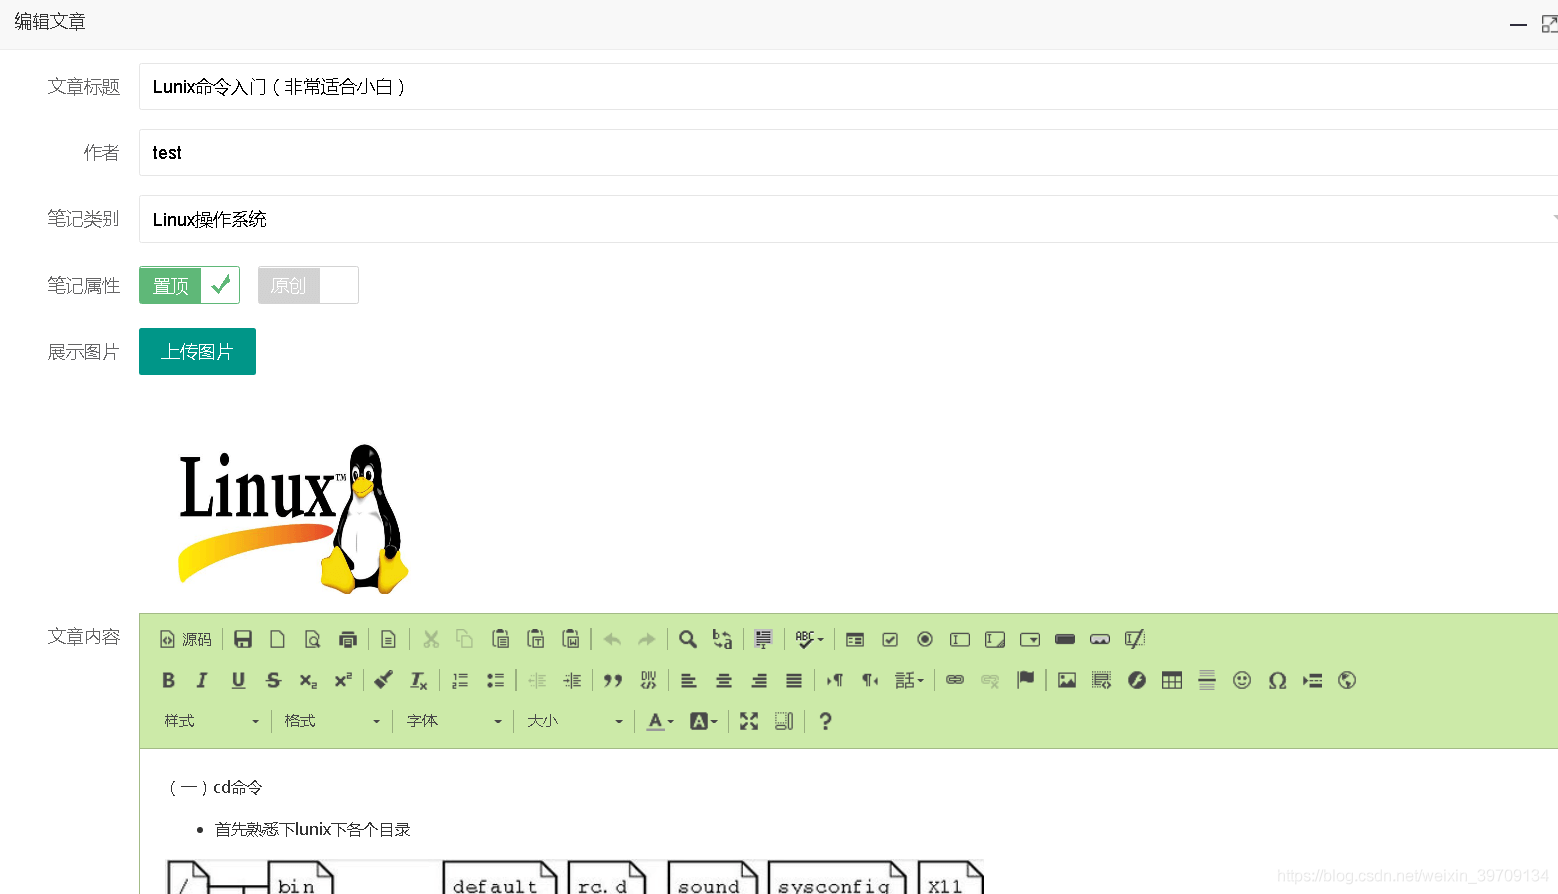Print the article content
The image size is (1558, 894).
348,639
